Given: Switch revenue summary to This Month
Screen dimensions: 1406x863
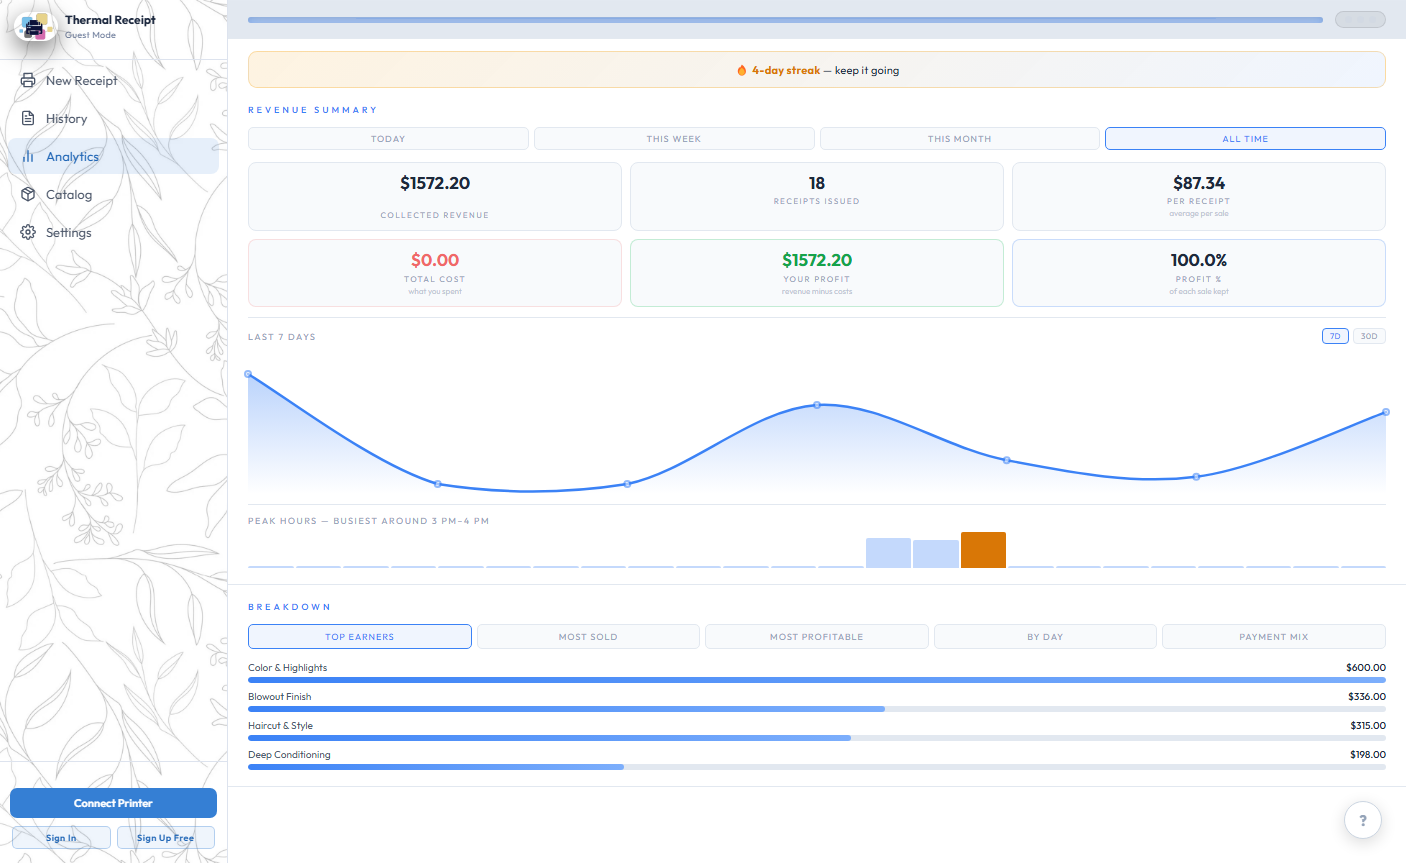Looking at the screenshot, I should click(x=959, y=139).
